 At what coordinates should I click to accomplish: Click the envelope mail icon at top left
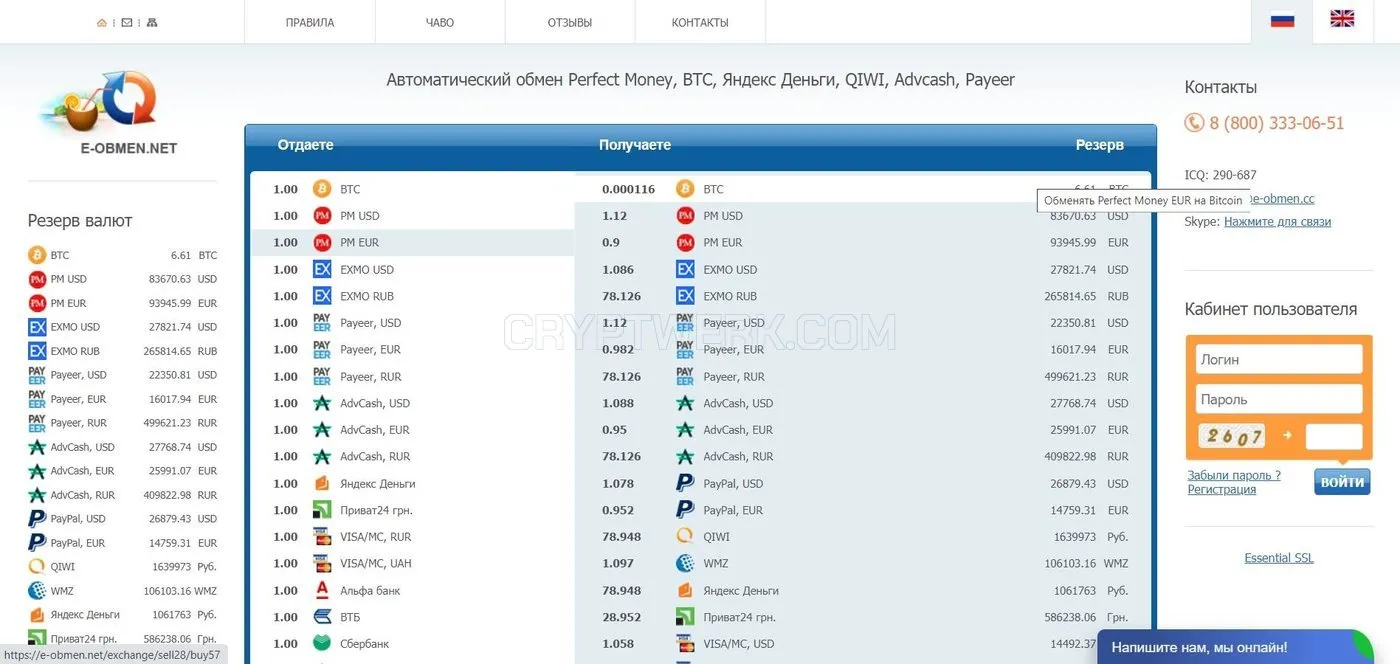click(127, 22)
